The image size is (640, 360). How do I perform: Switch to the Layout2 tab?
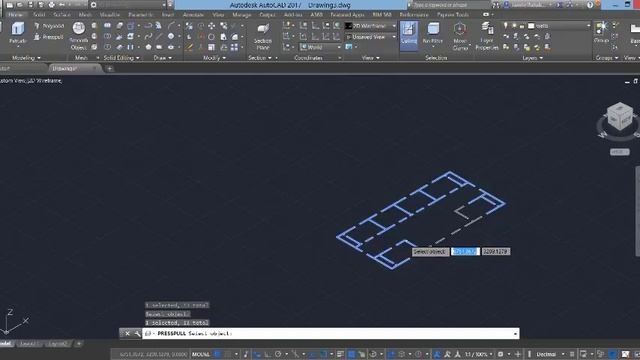pyautogui.click(x=58, y=344)
